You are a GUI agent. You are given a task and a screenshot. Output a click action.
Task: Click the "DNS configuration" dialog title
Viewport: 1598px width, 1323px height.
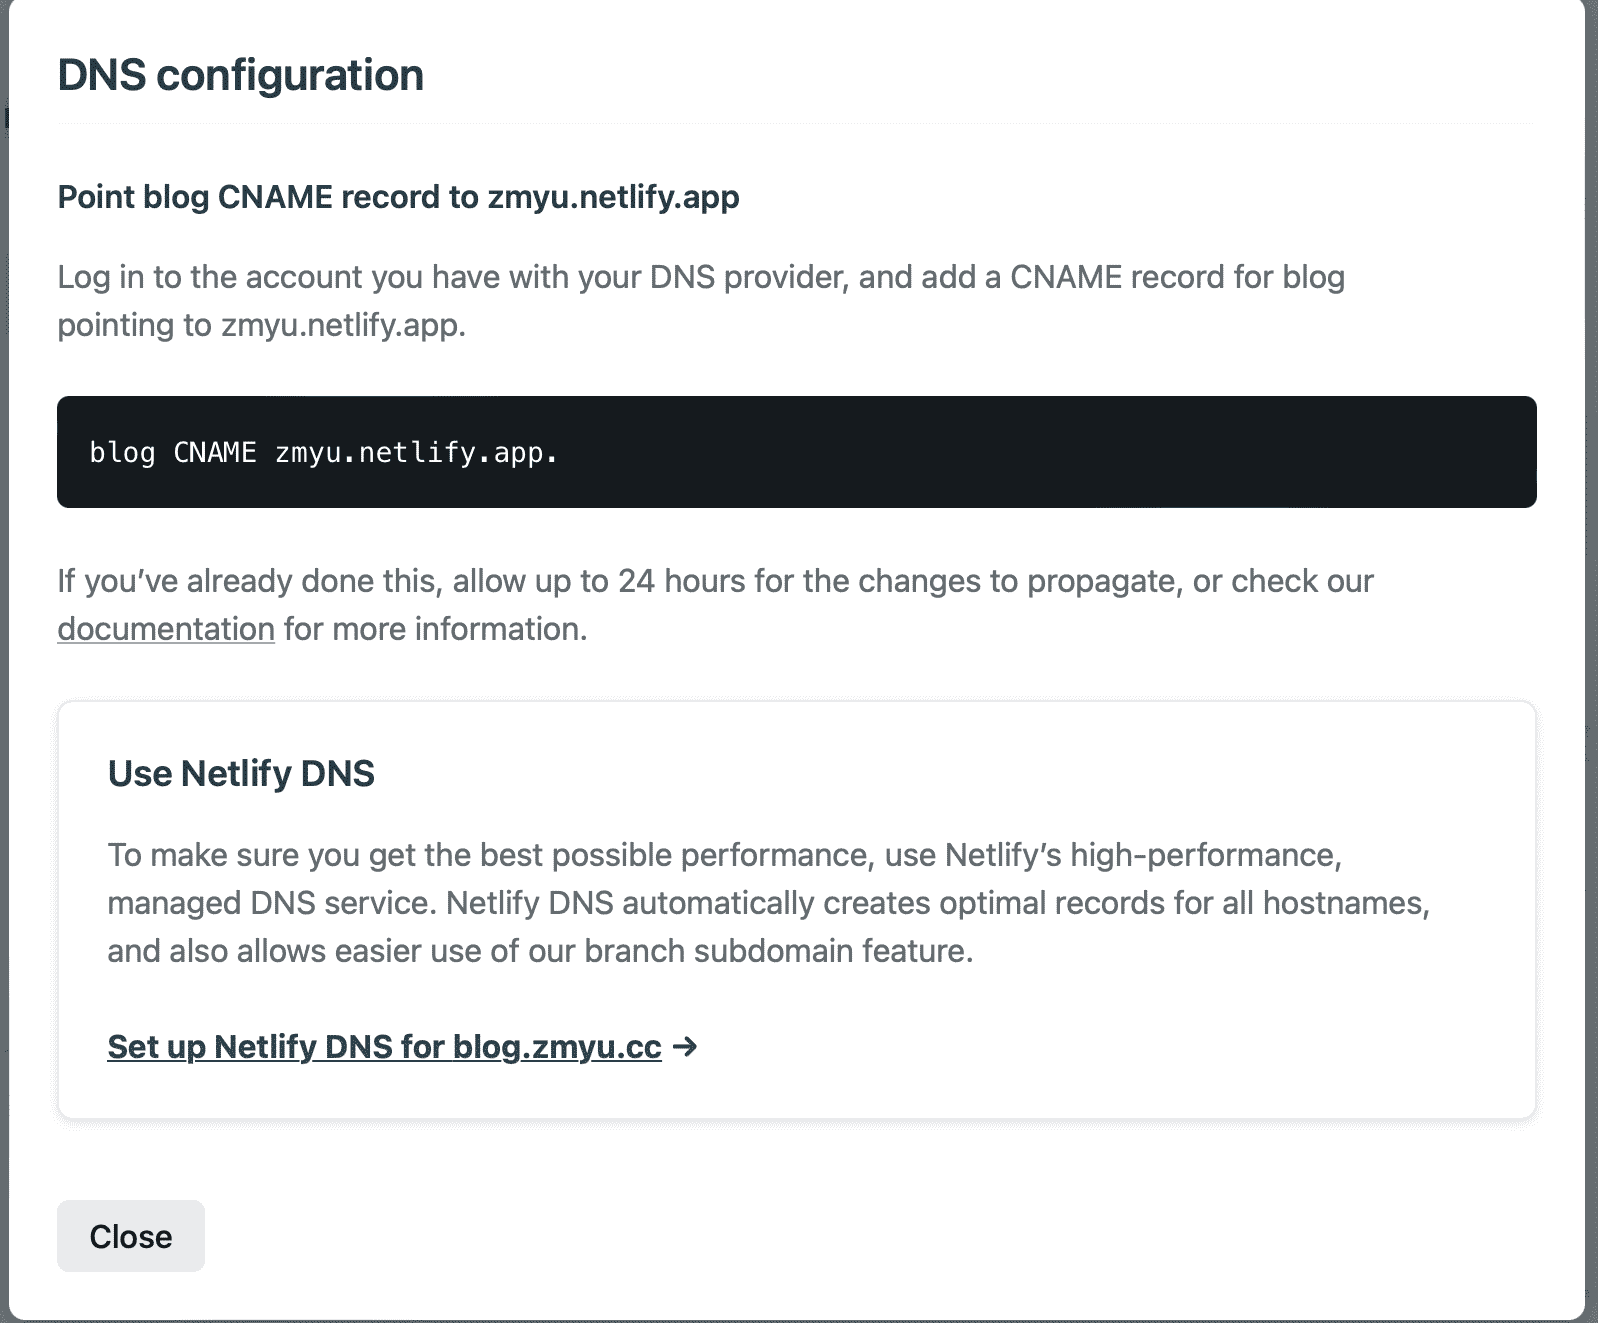coord(240,75)
